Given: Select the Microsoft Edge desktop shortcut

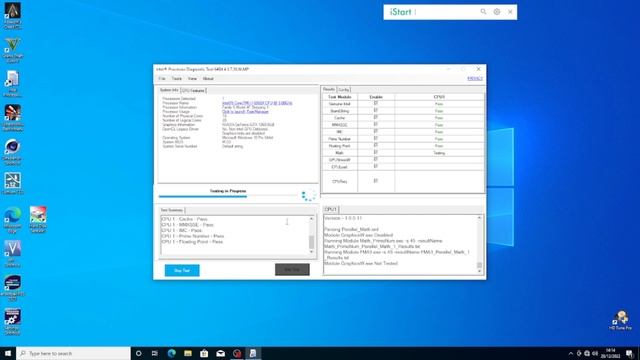Looking at the screenshot, I should coord(12,220).
